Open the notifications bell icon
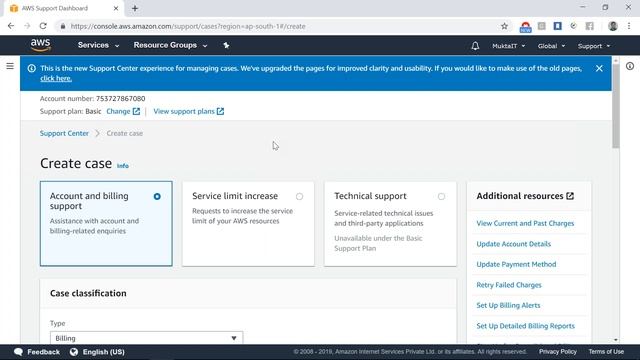Screen dimensions: 640x360 [475, 46]
